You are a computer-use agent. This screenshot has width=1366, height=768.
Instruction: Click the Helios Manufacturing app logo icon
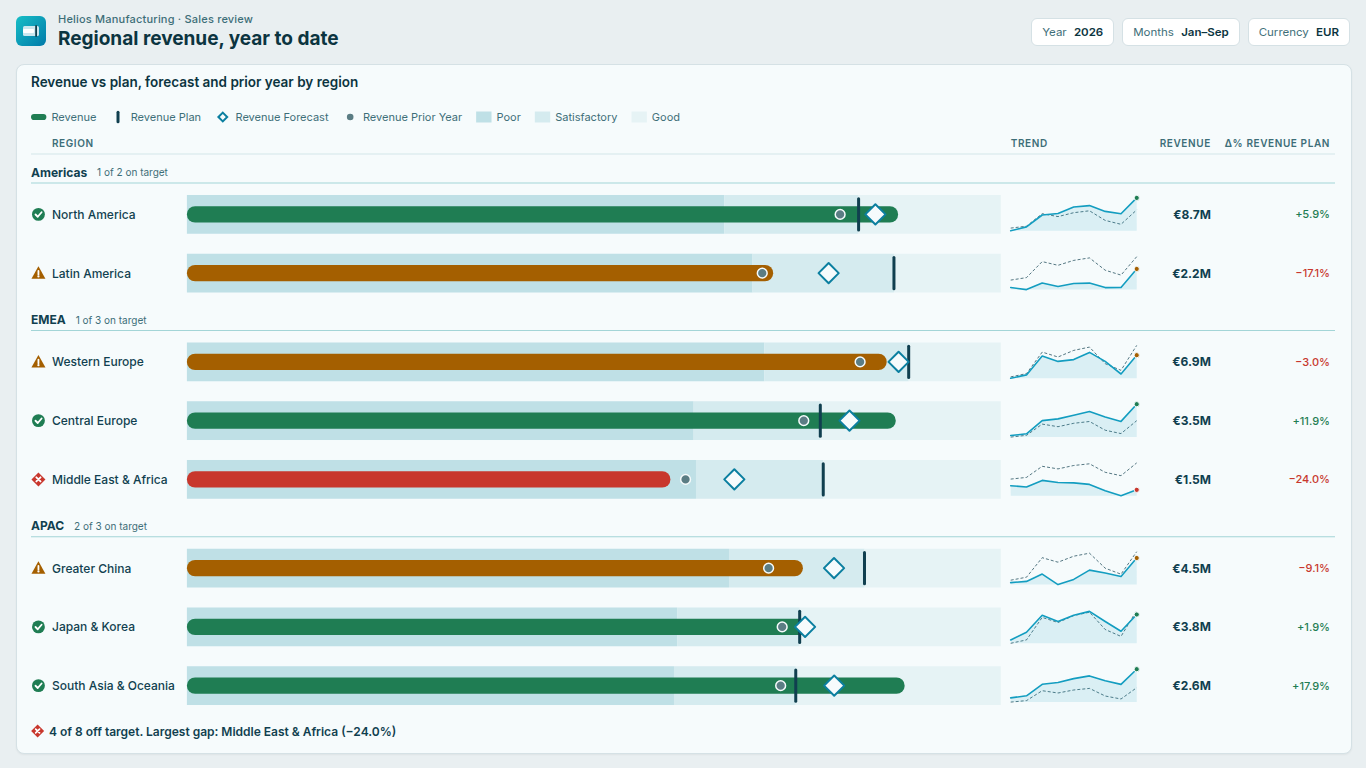coord(31,31)
